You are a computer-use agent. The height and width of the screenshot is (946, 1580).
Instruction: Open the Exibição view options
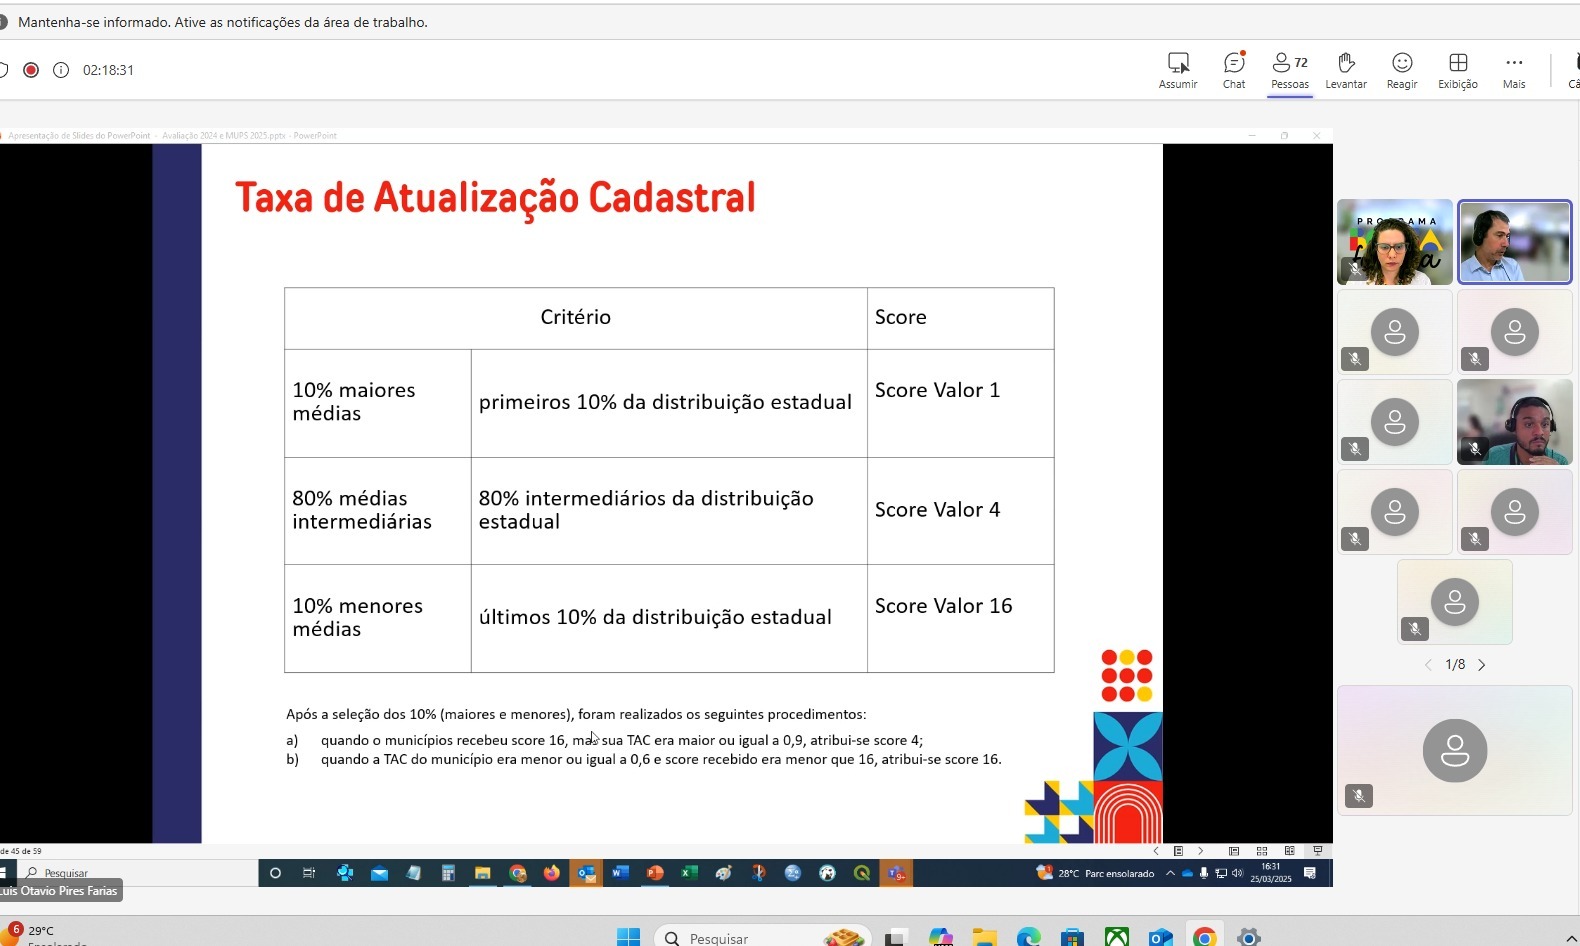coord(1458,70)
